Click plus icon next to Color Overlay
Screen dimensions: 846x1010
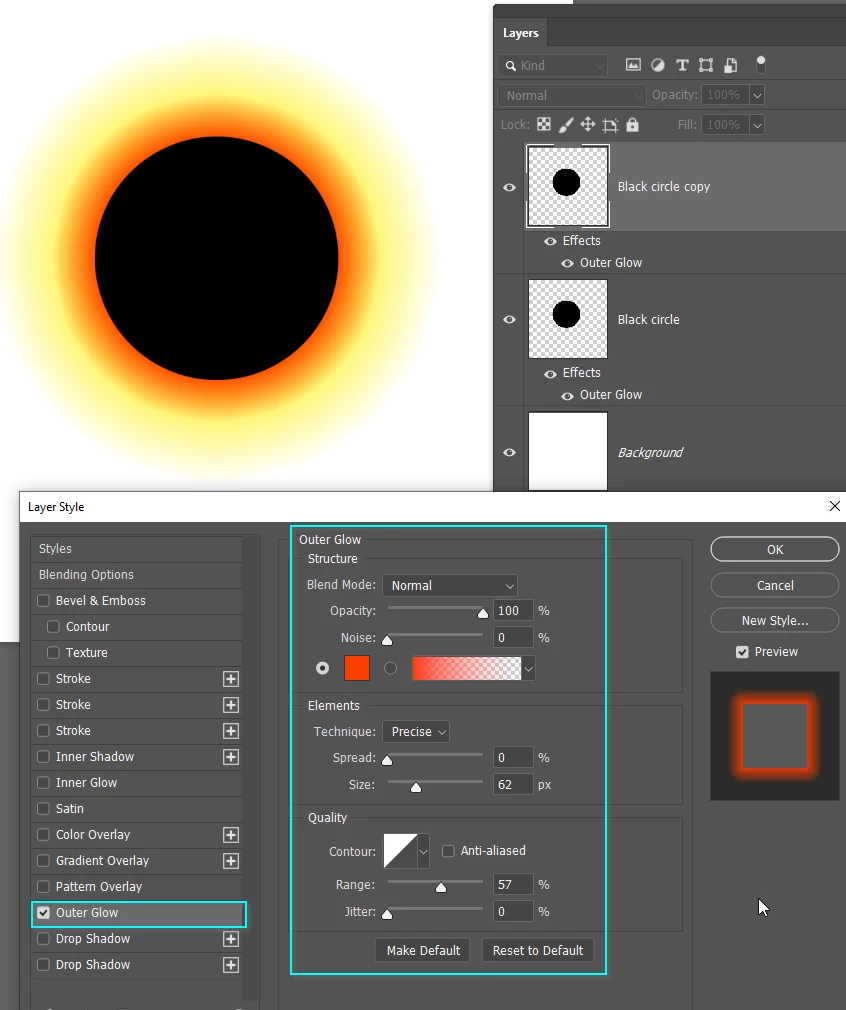click(x=231, y=835)
